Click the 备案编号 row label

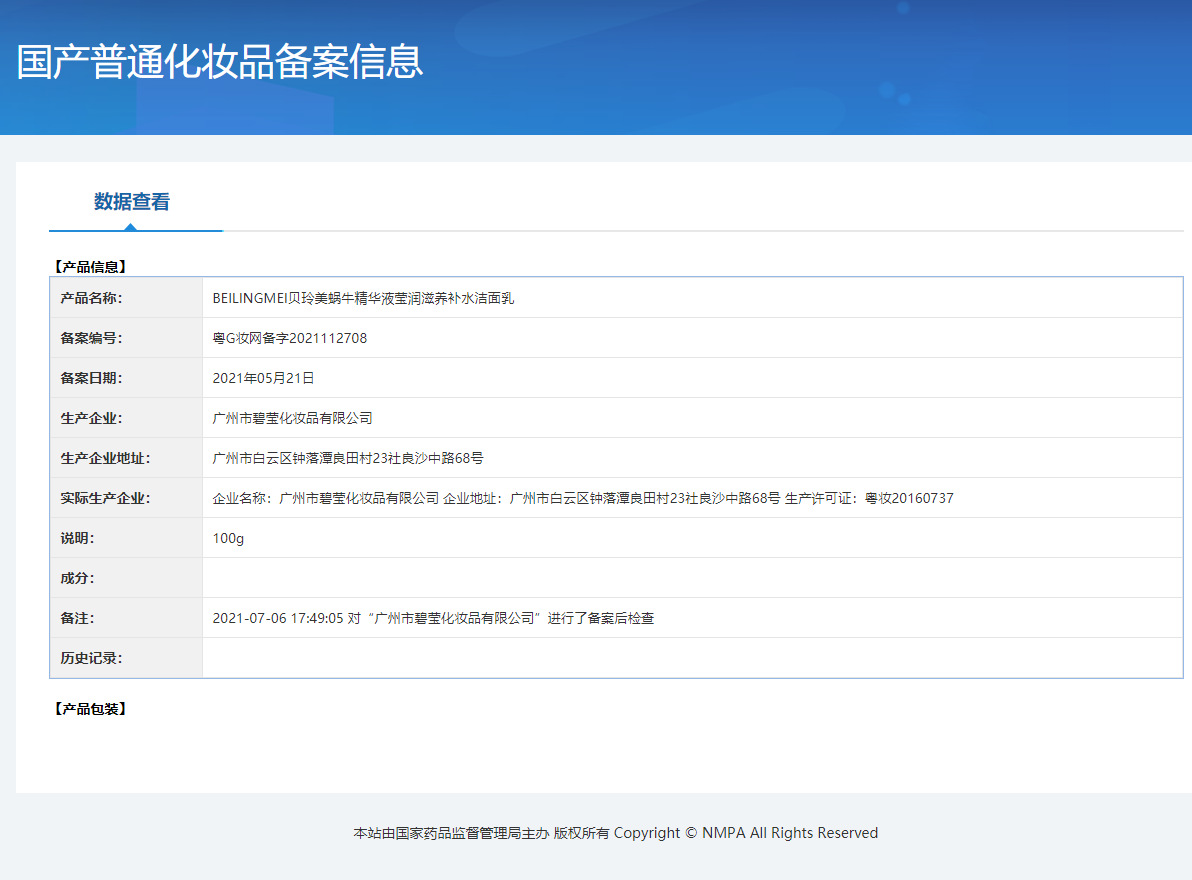91,338
